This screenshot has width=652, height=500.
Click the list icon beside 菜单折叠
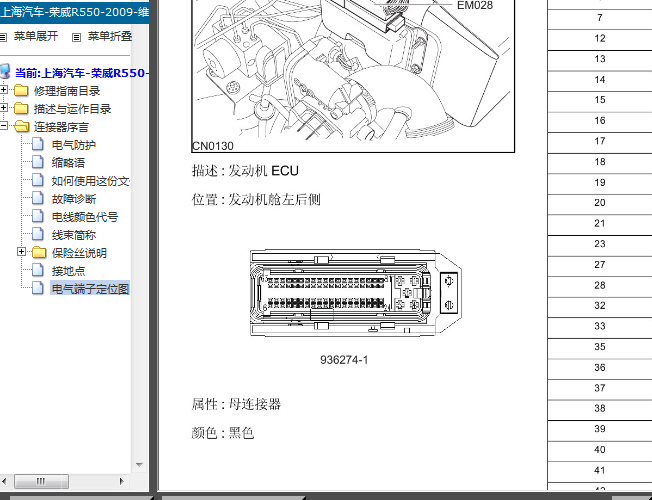point(76,37)
